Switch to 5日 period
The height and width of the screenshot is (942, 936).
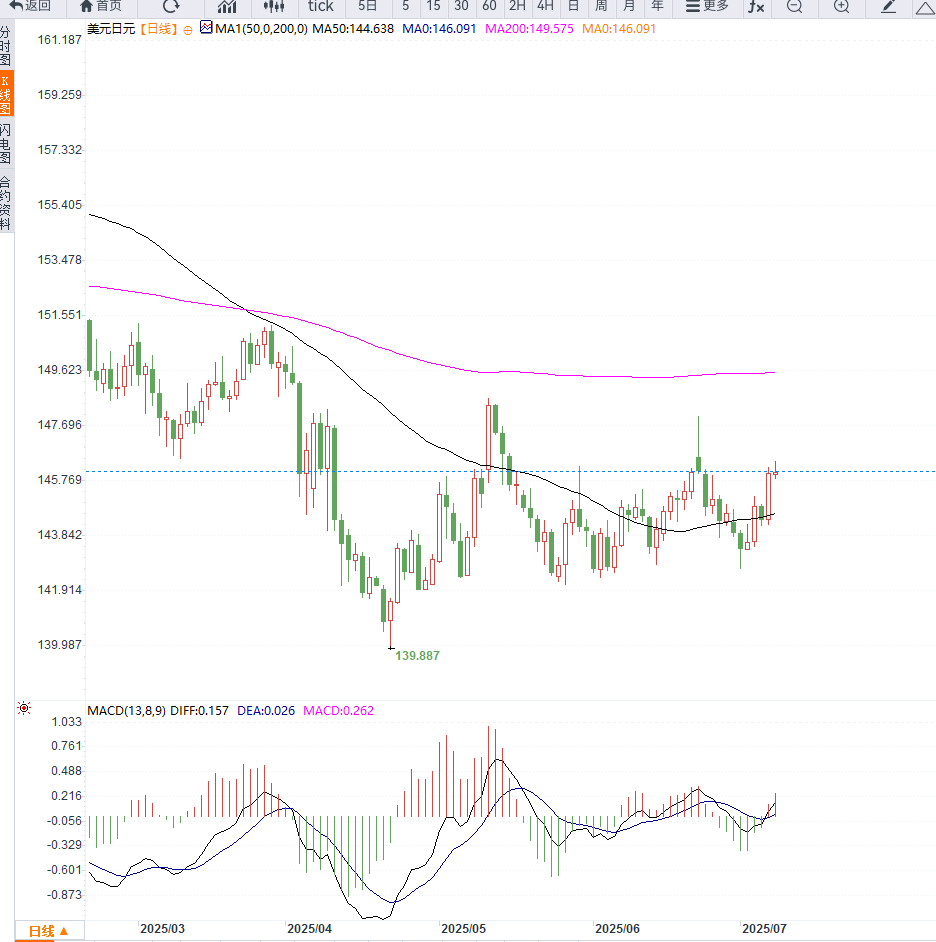coord(367,6)
